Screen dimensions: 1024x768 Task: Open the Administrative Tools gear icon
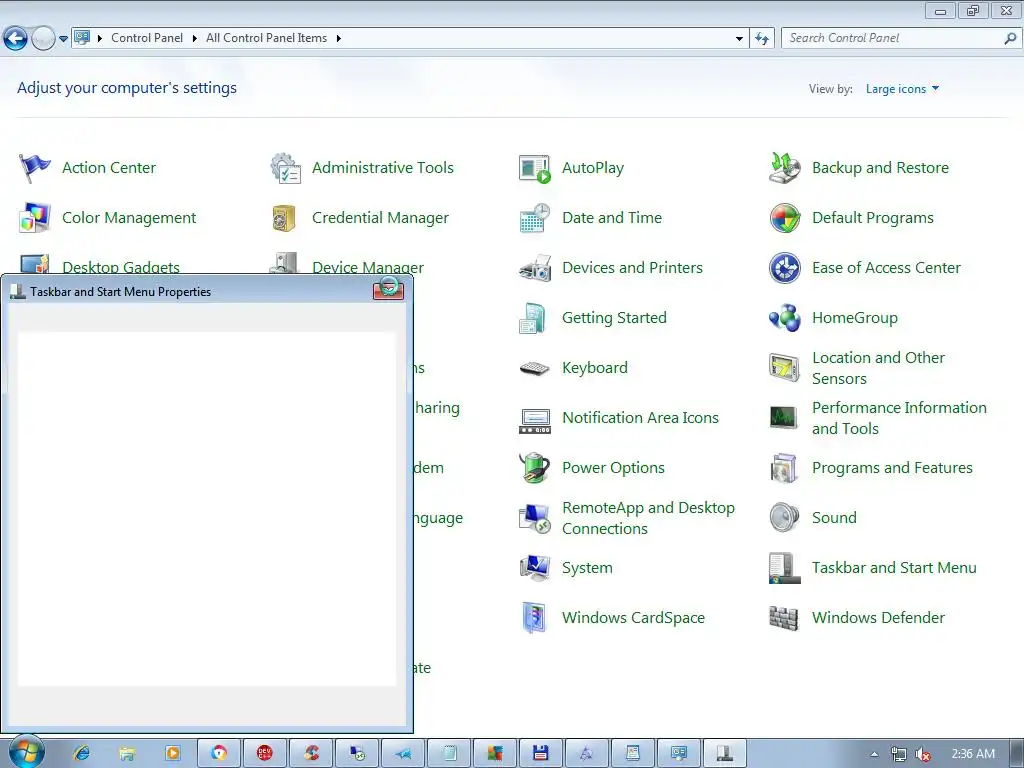tap(285, 168)
